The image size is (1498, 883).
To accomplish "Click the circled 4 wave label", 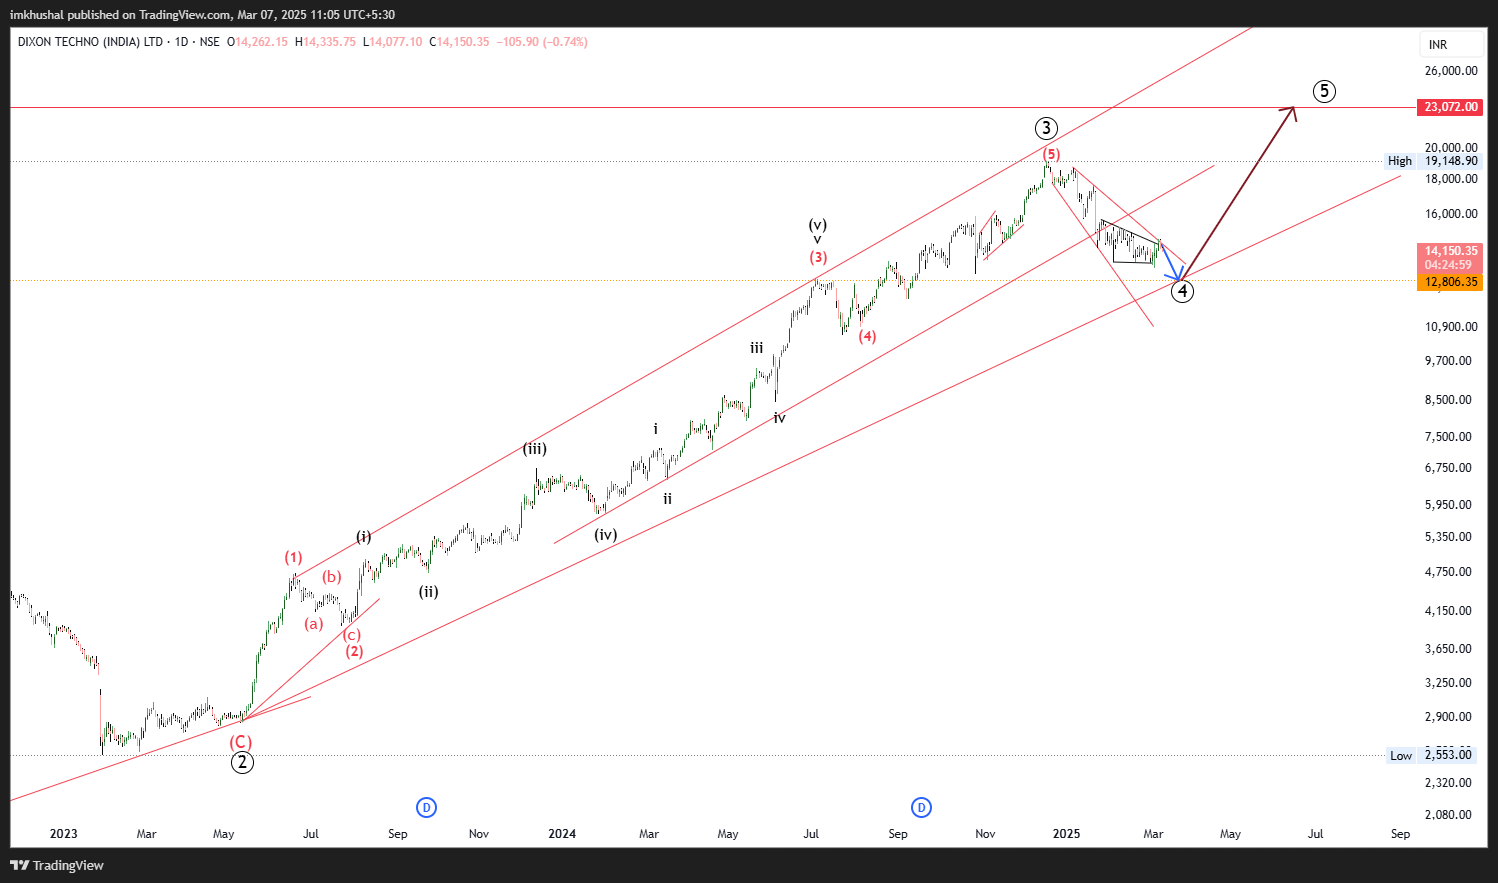I will click(x=1183, y=291).
